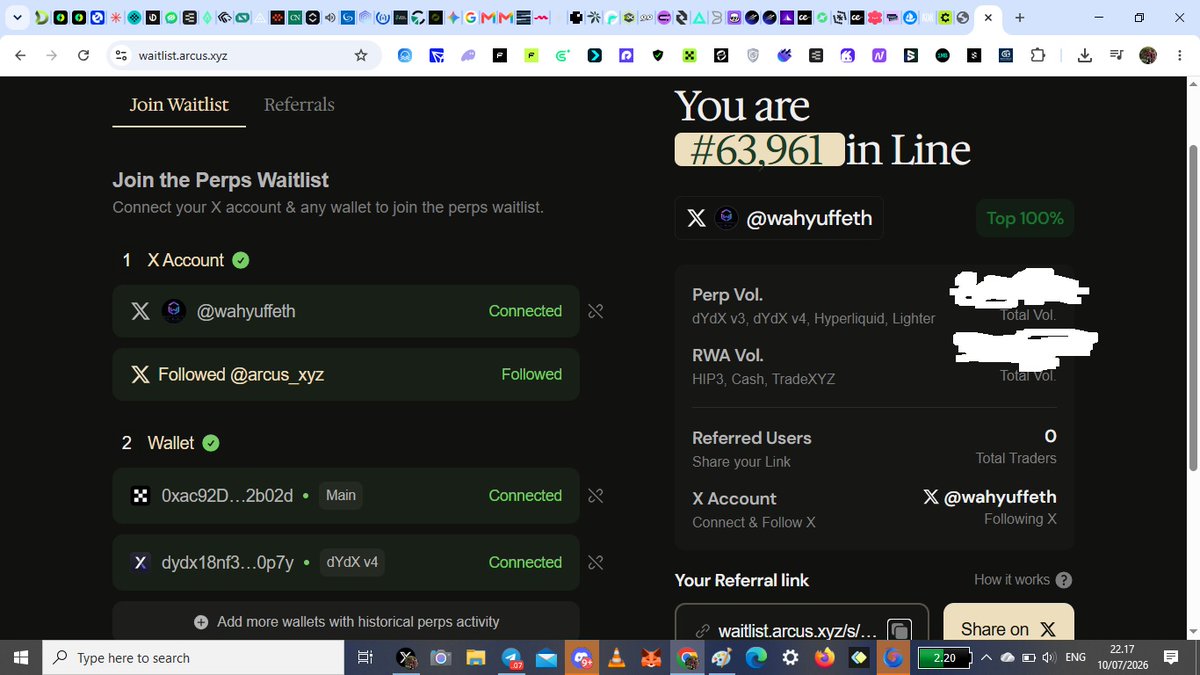Viewport: 1200px width, 675px height.
Task: Open the How it works help icon
Action: coord(1064,580)
